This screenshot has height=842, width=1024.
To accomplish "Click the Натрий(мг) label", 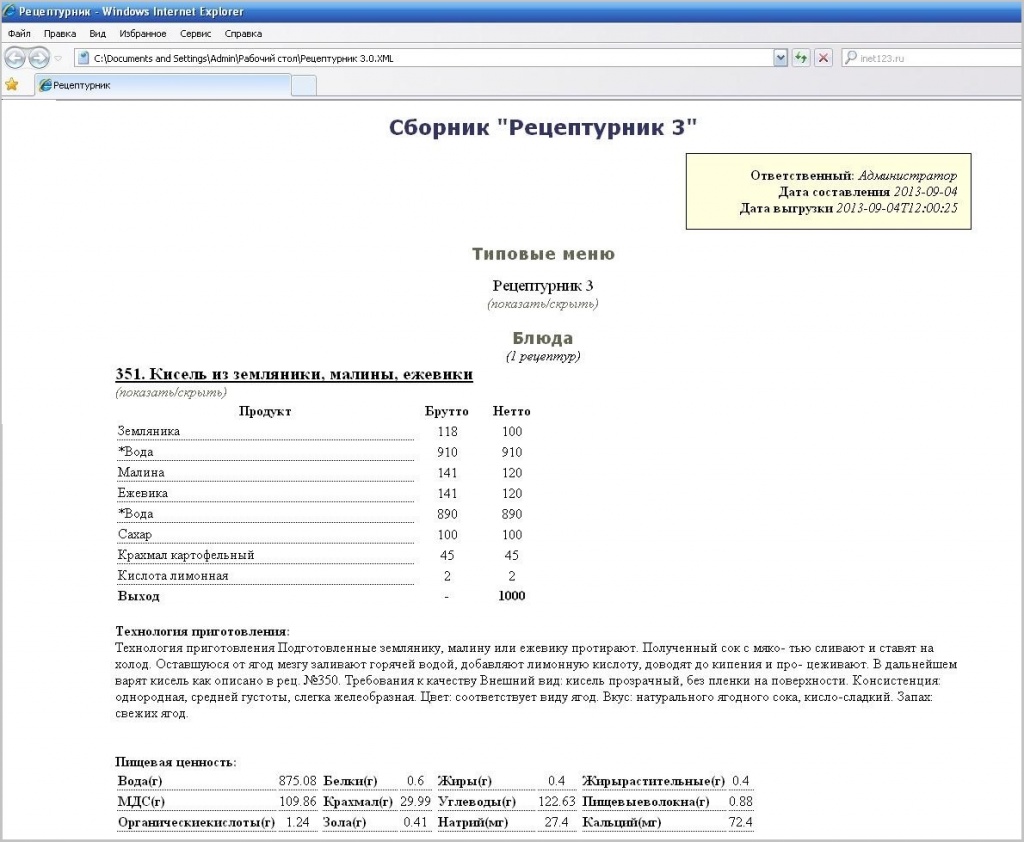I will point(473,822).
